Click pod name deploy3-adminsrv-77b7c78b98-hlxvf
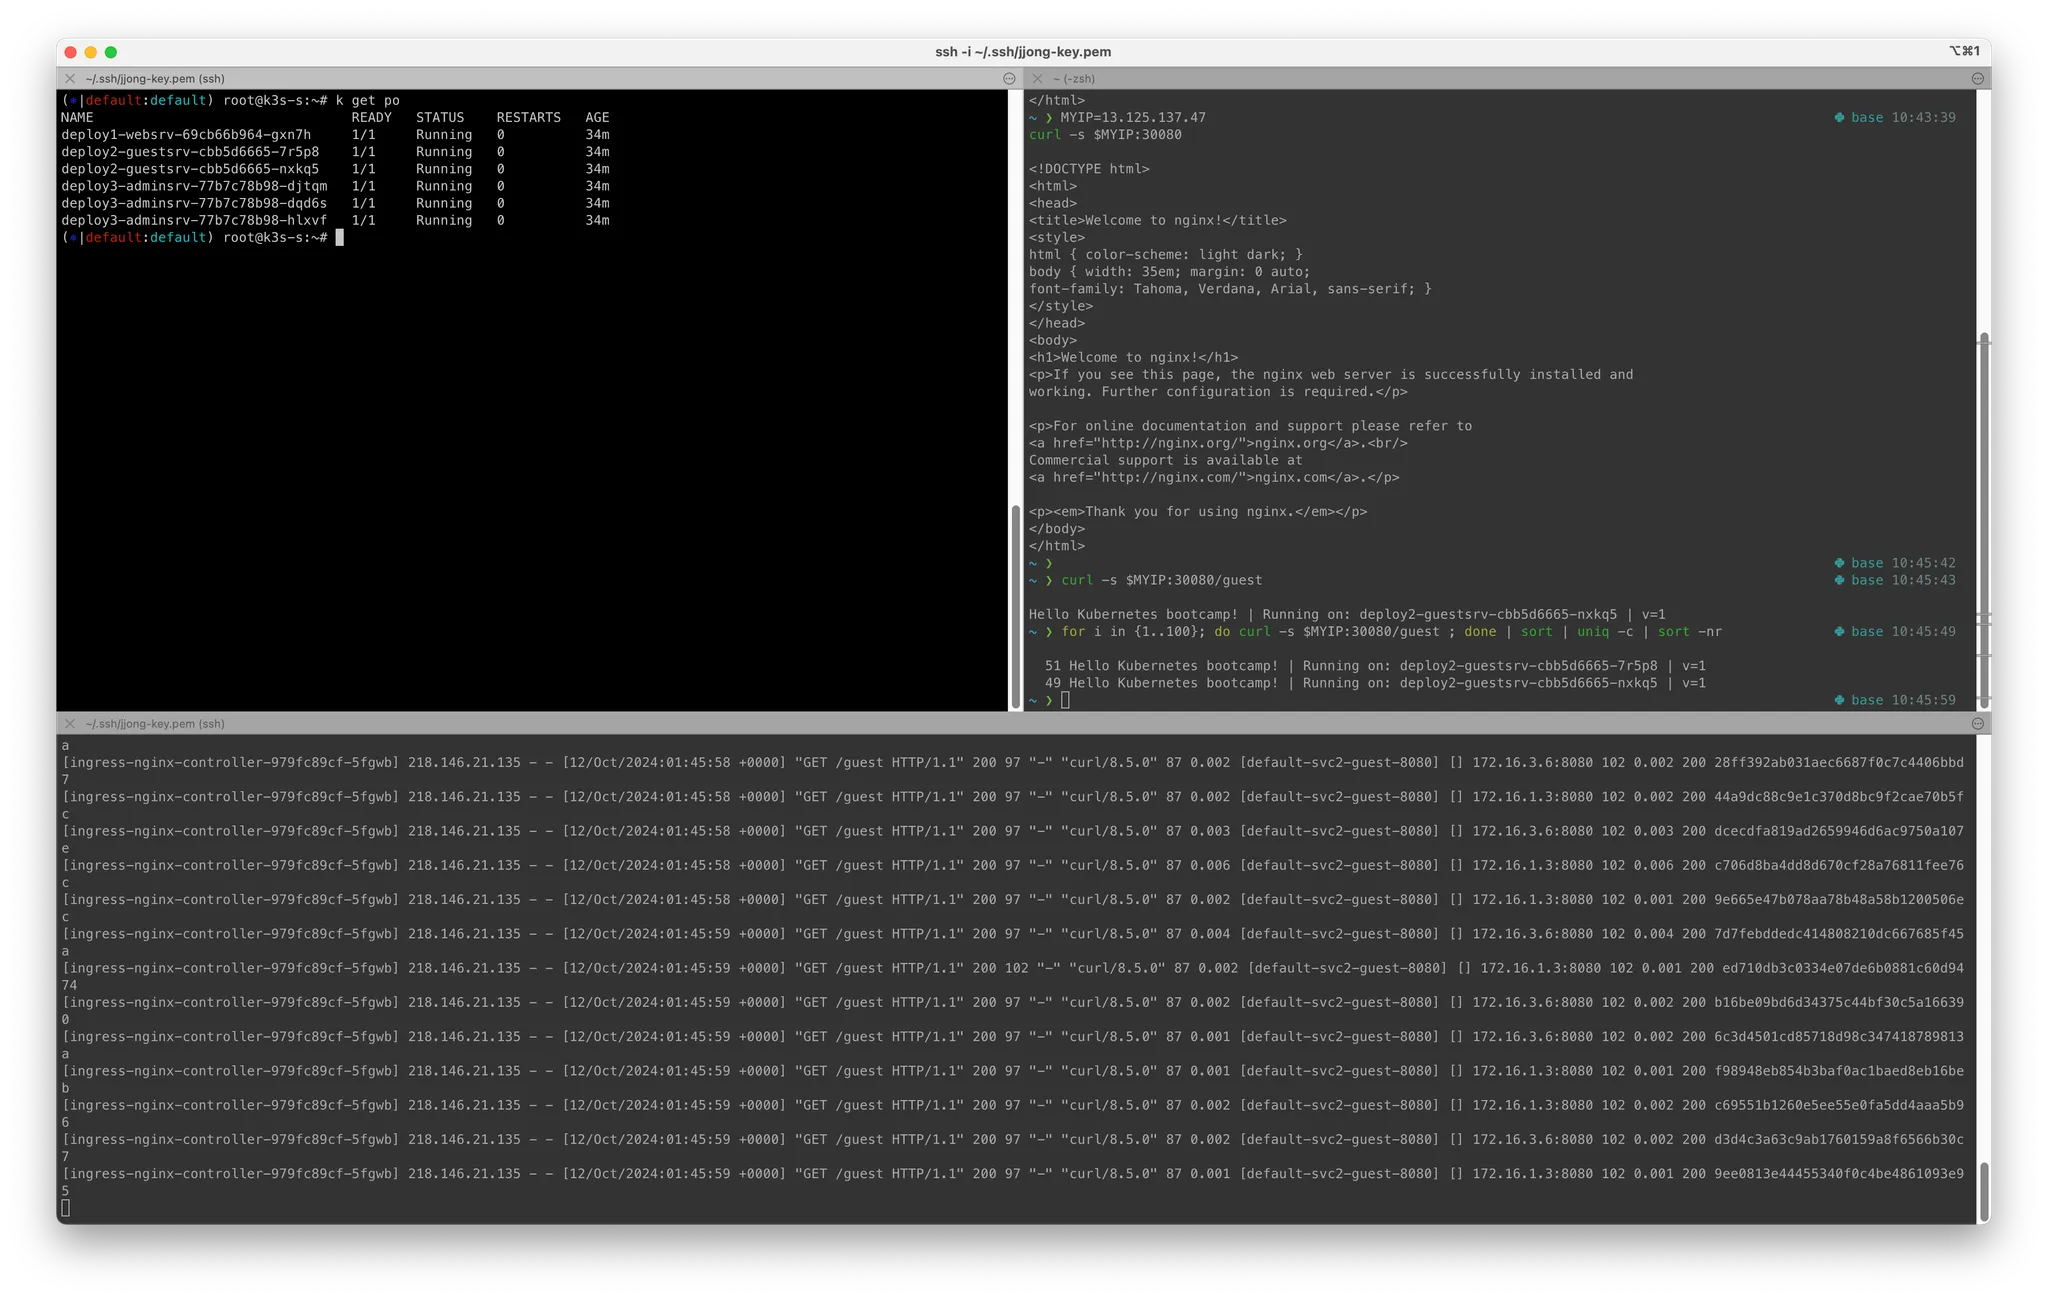Screen dimensions: 2048x1299 click(x=194, y=220)
